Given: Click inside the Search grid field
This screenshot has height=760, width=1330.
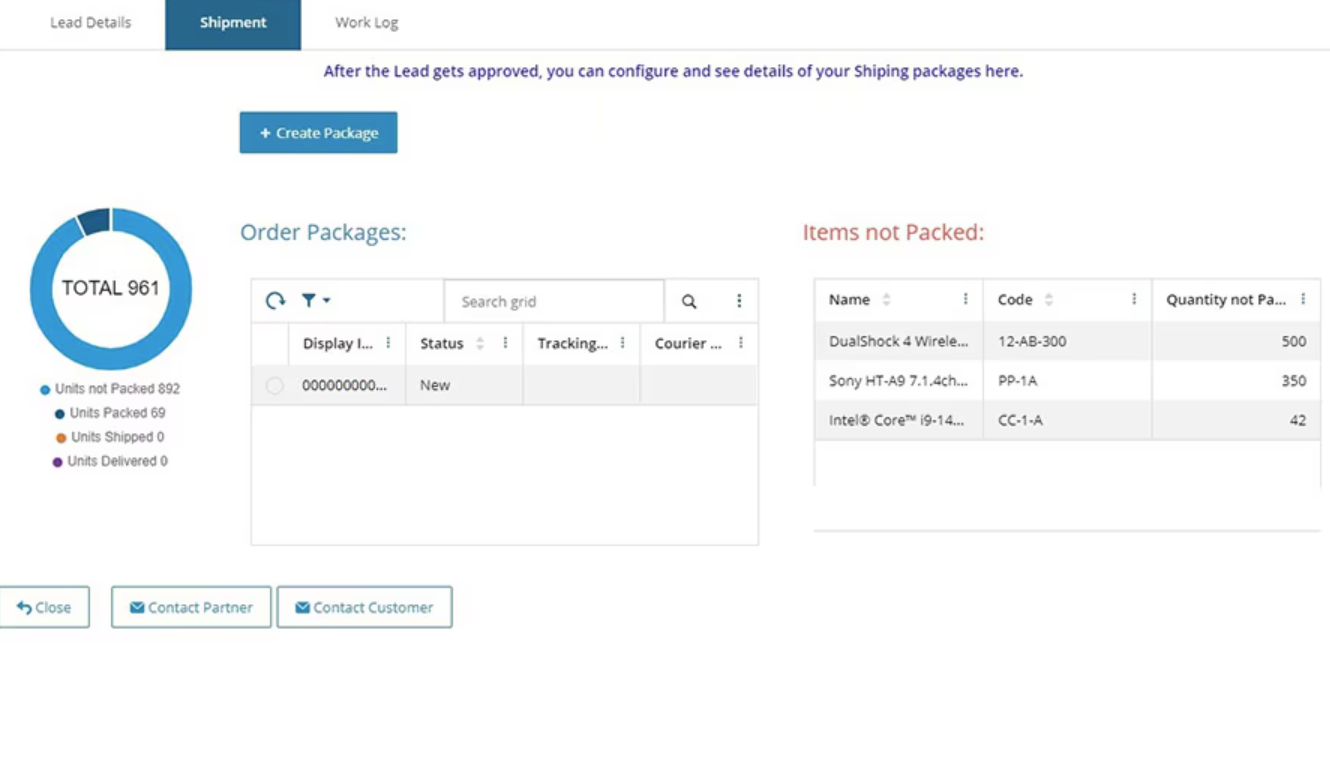Looking at the screenshot, I should click(555, 300).
